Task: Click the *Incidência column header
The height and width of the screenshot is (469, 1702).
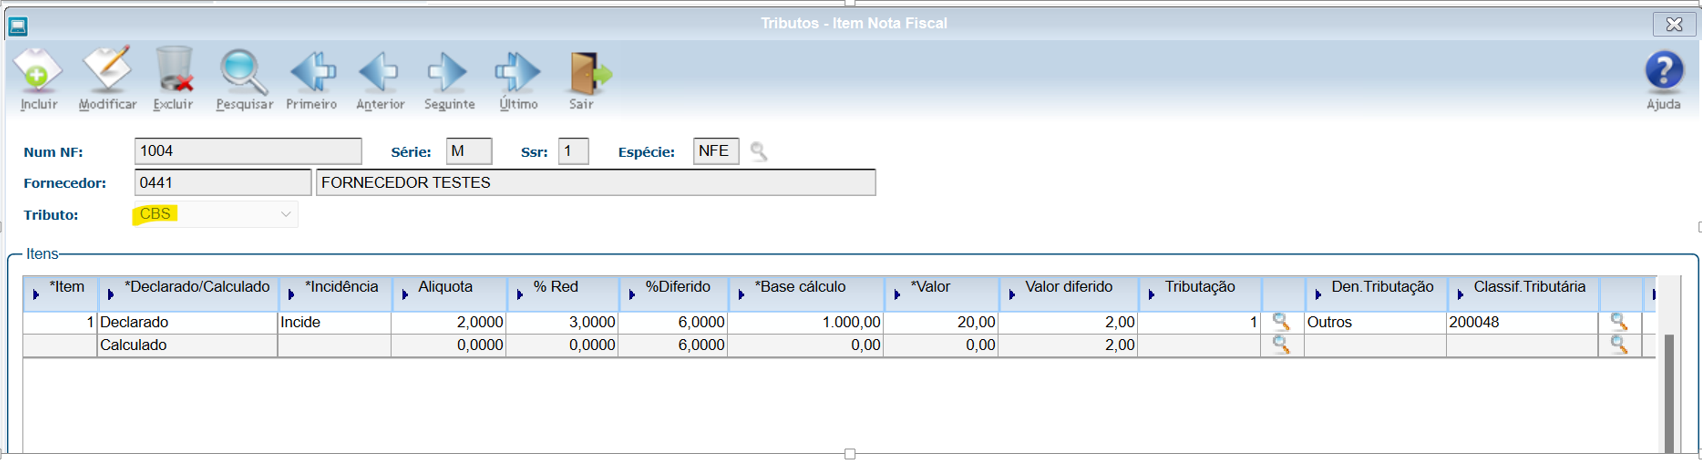Action: [335, 293]
